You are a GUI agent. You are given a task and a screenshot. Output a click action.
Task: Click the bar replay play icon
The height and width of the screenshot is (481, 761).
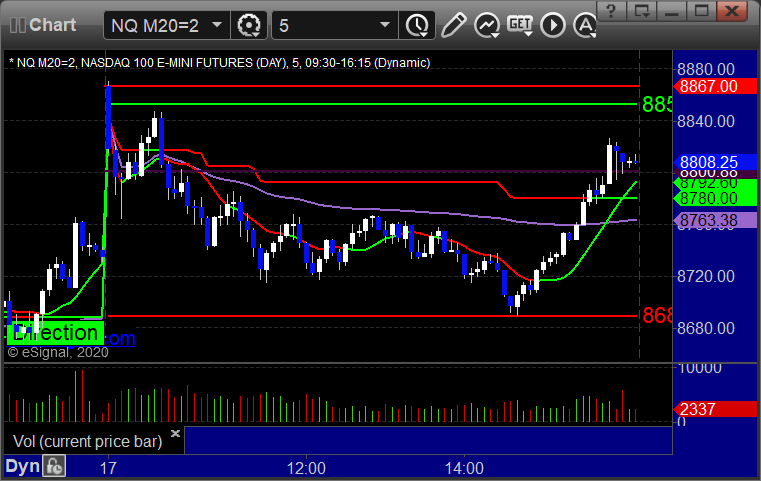553,25
